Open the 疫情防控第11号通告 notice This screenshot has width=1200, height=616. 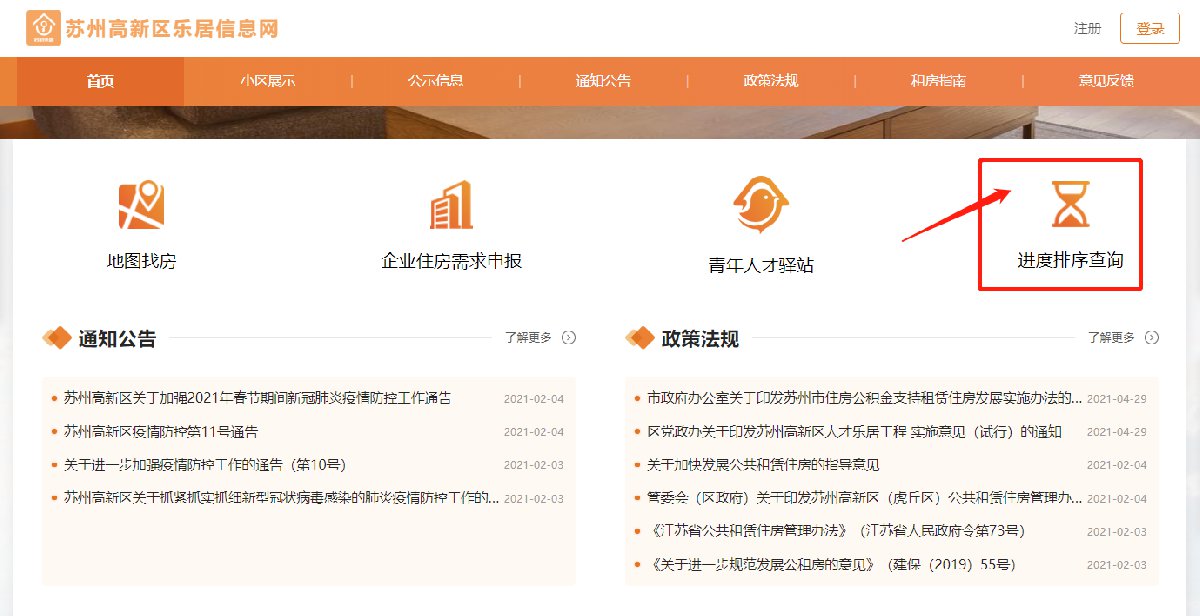point(160,432)
